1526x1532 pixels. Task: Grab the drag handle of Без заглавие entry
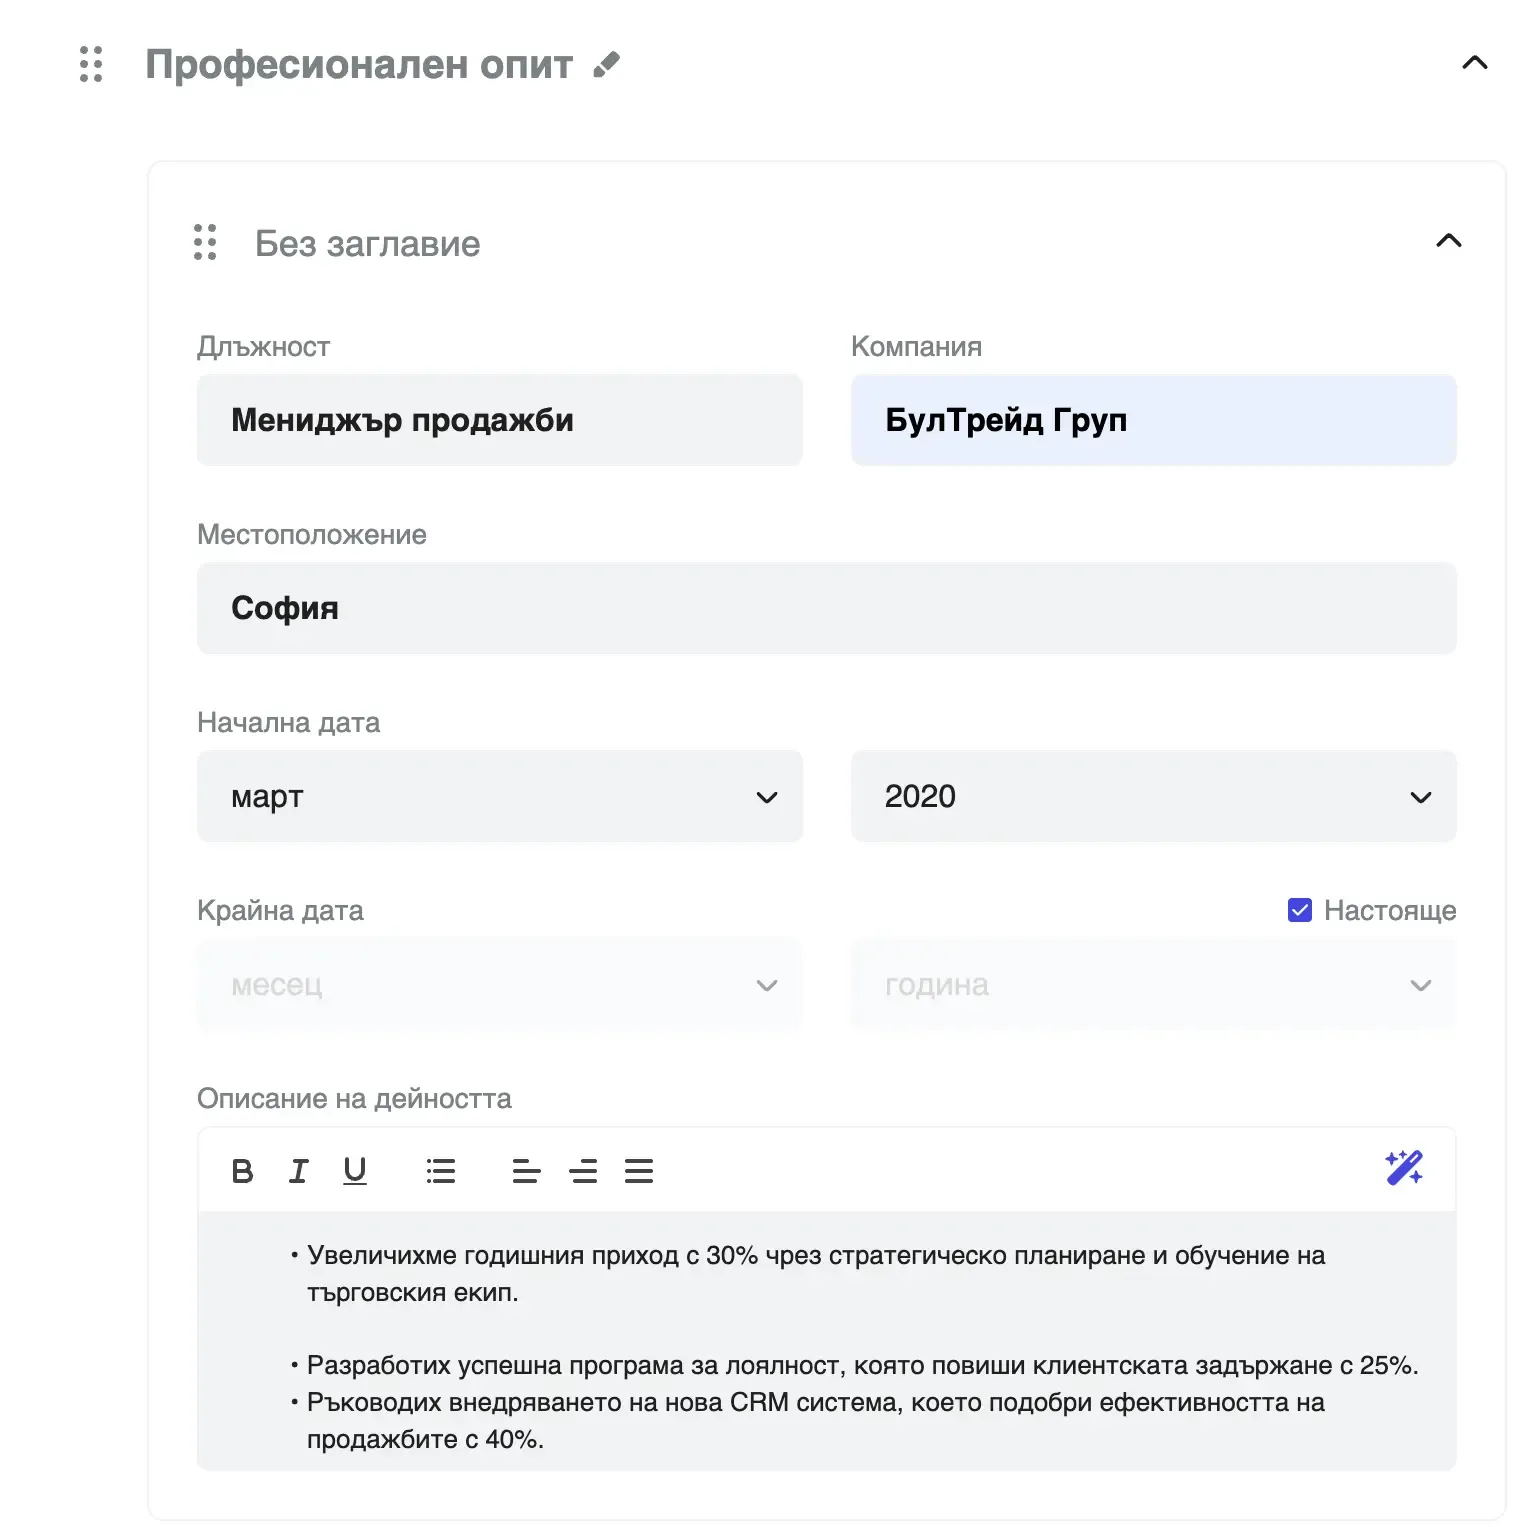(x=205, y=243)
